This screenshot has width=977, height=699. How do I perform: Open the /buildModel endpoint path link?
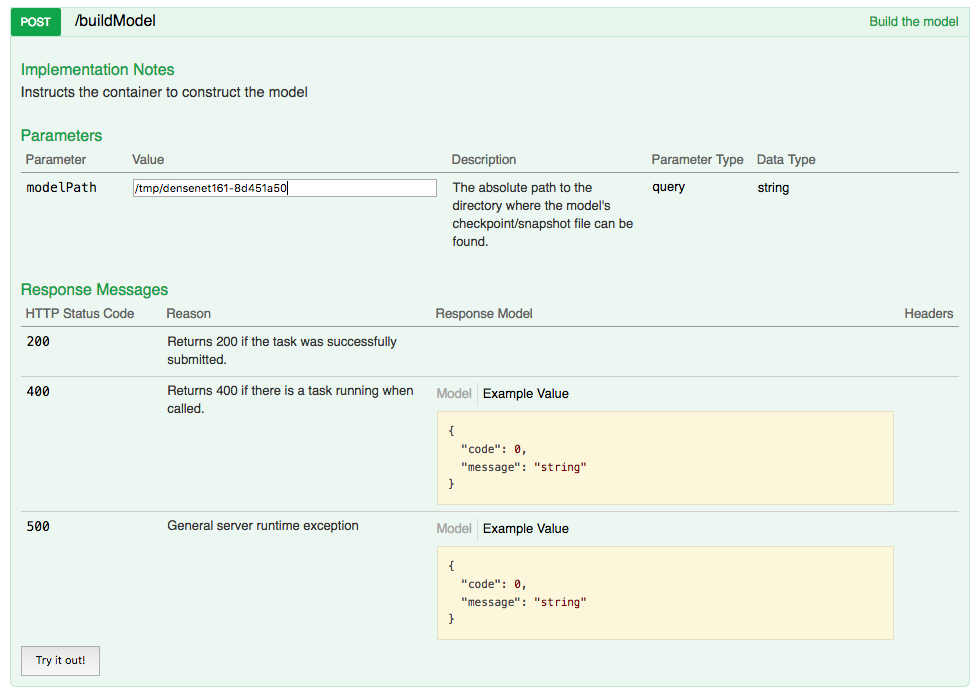coord(115,21)
